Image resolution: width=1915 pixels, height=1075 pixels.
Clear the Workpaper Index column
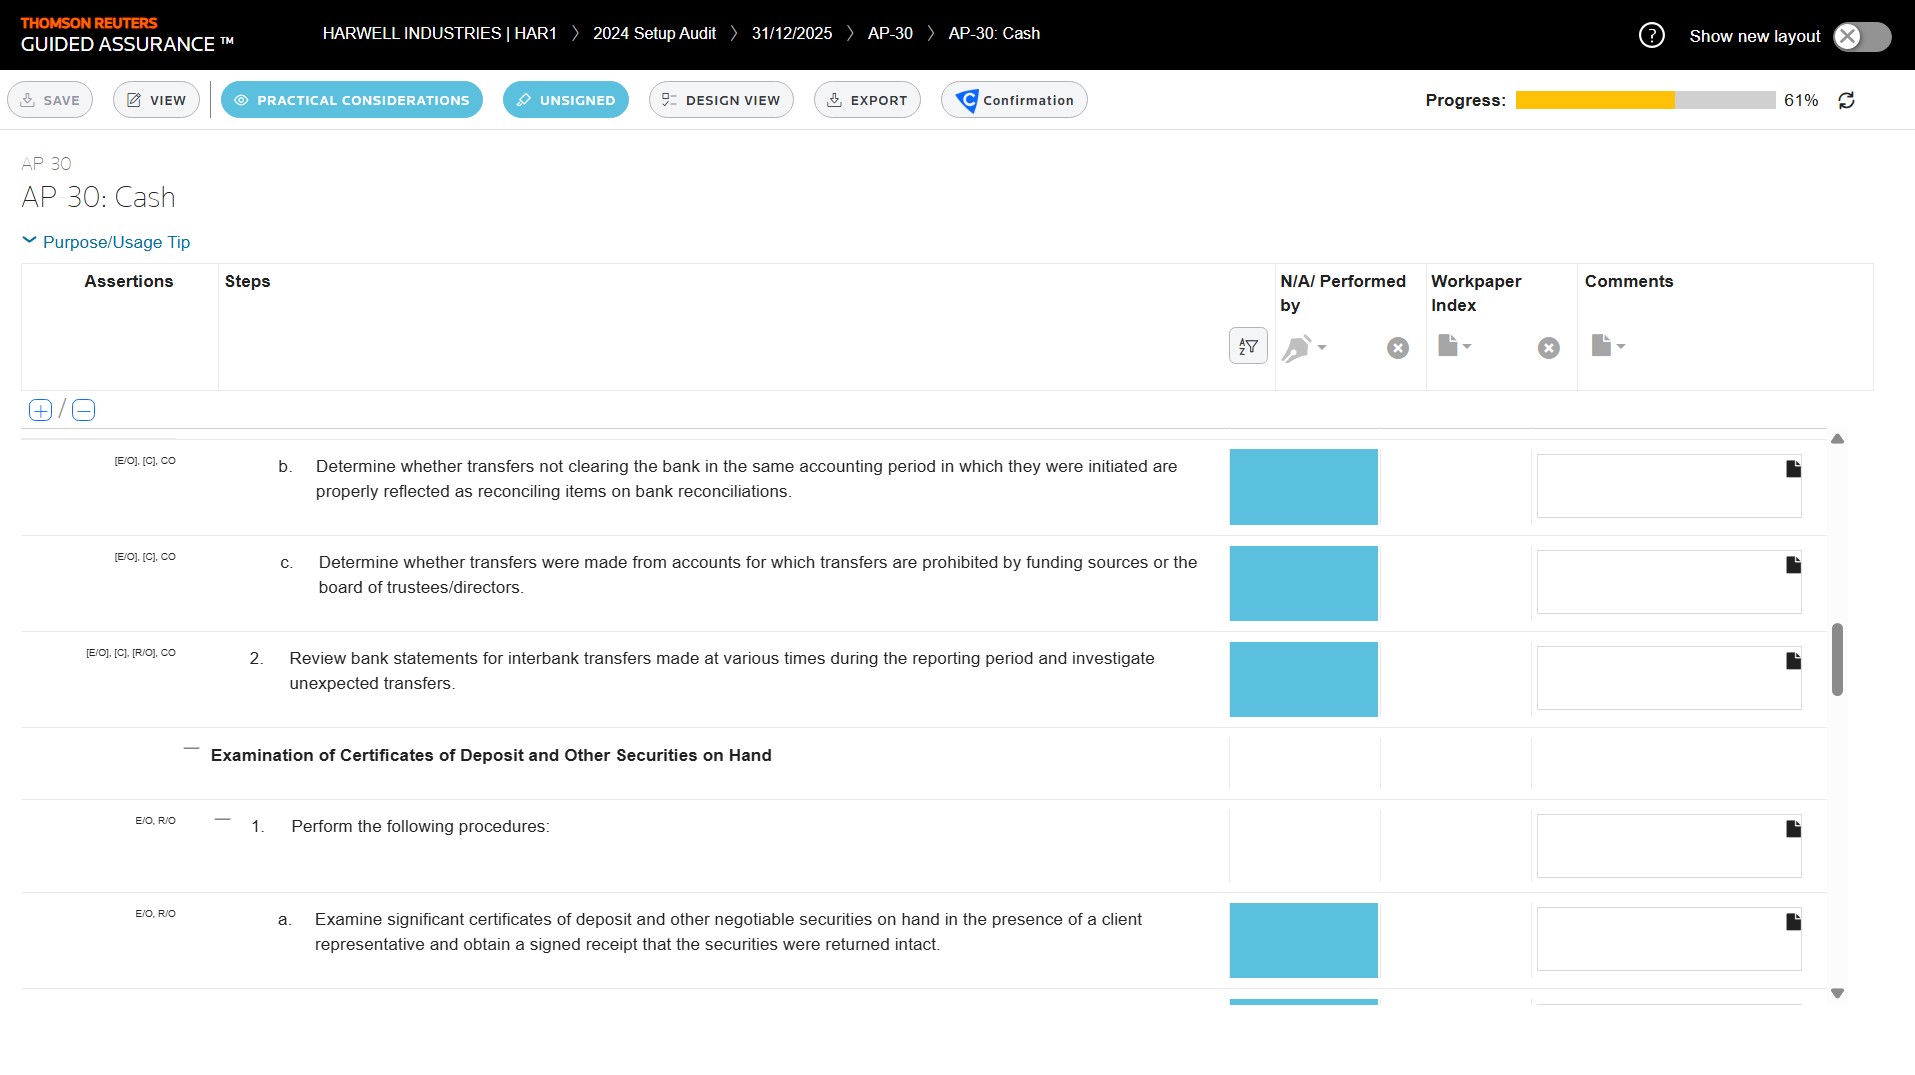[x=1548, y=348]
